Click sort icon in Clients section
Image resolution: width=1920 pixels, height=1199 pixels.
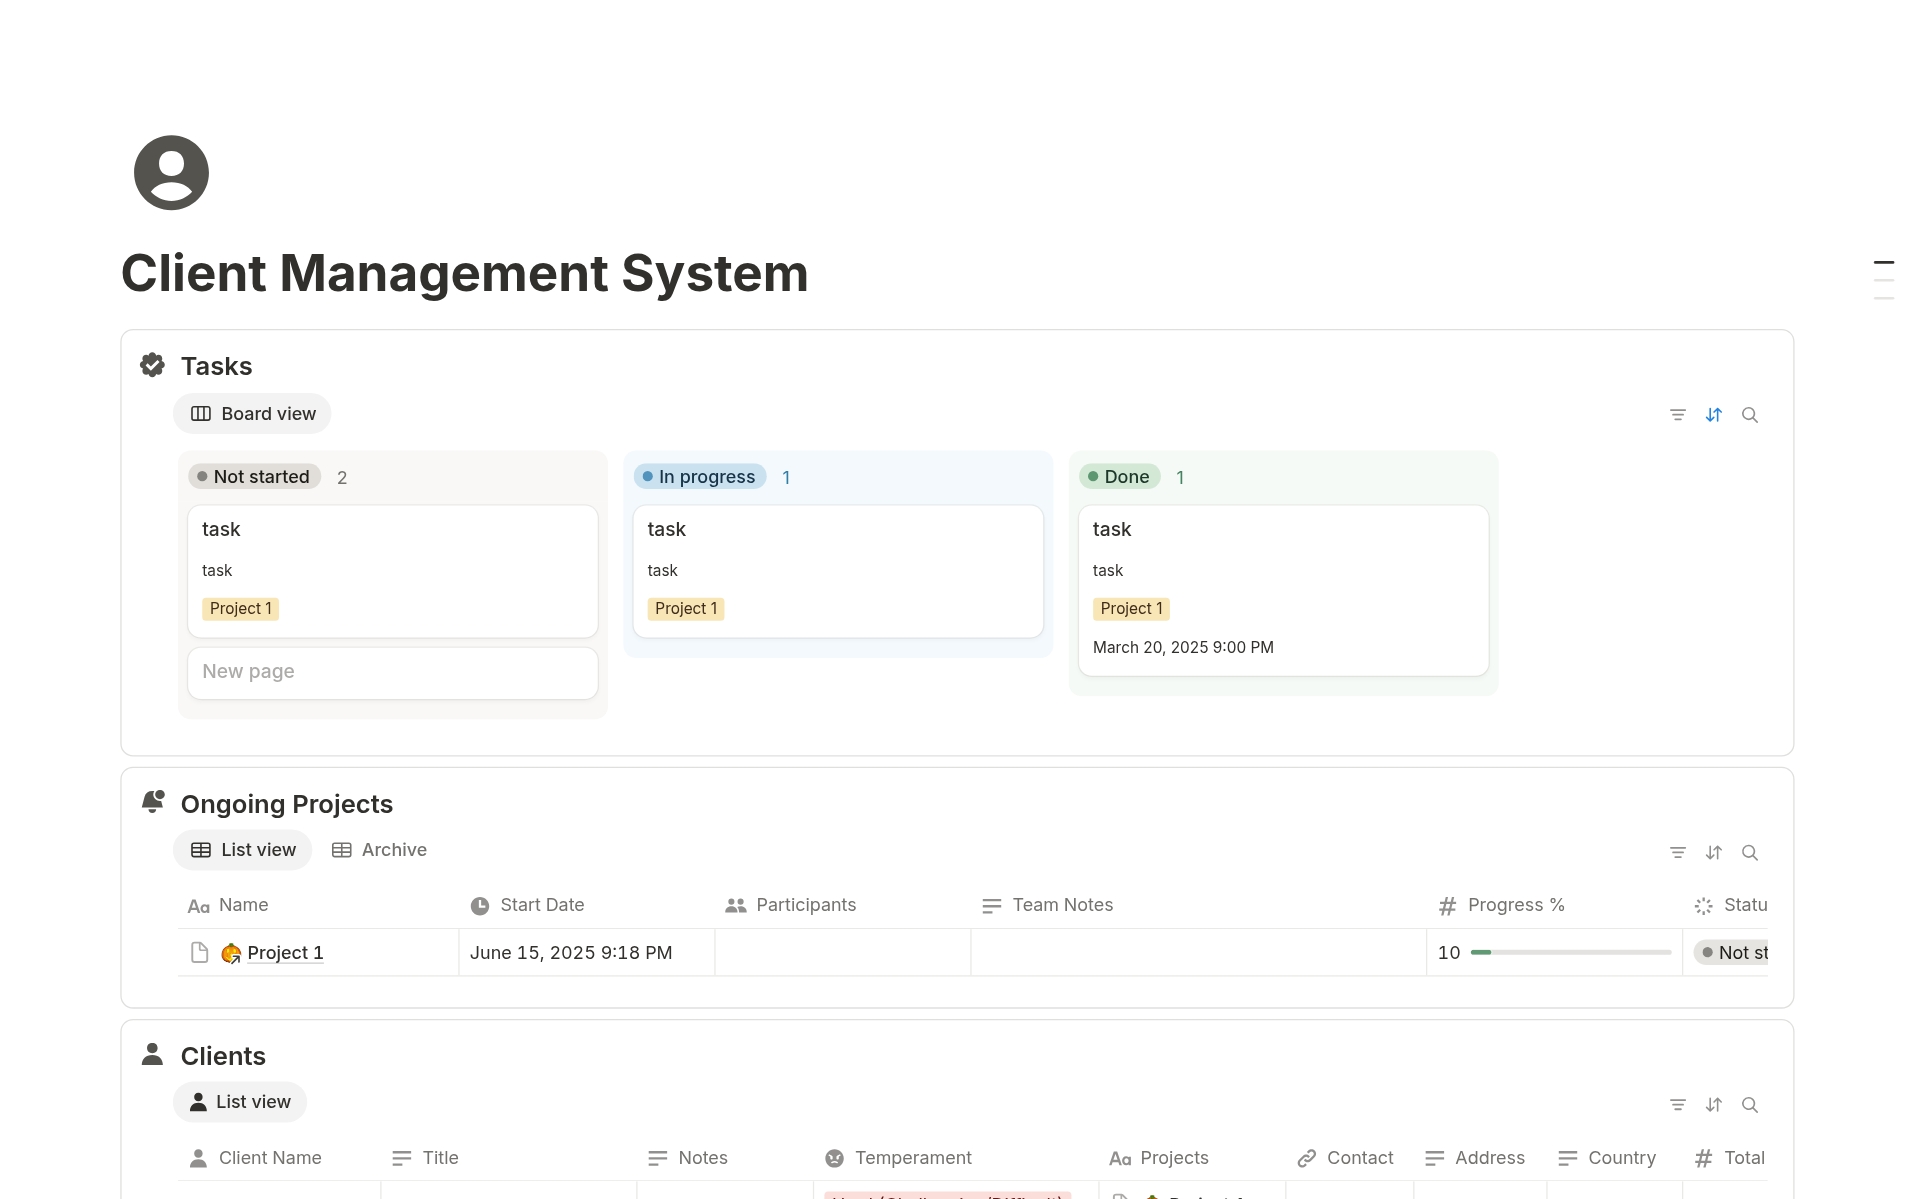tap(1713, 1105)
